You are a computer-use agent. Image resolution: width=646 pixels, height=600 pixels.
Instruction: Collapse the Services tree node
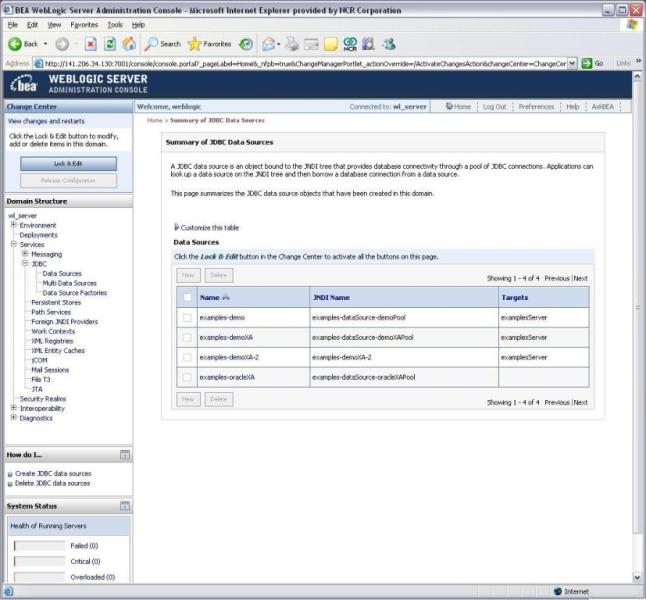[x=14, y=244]
